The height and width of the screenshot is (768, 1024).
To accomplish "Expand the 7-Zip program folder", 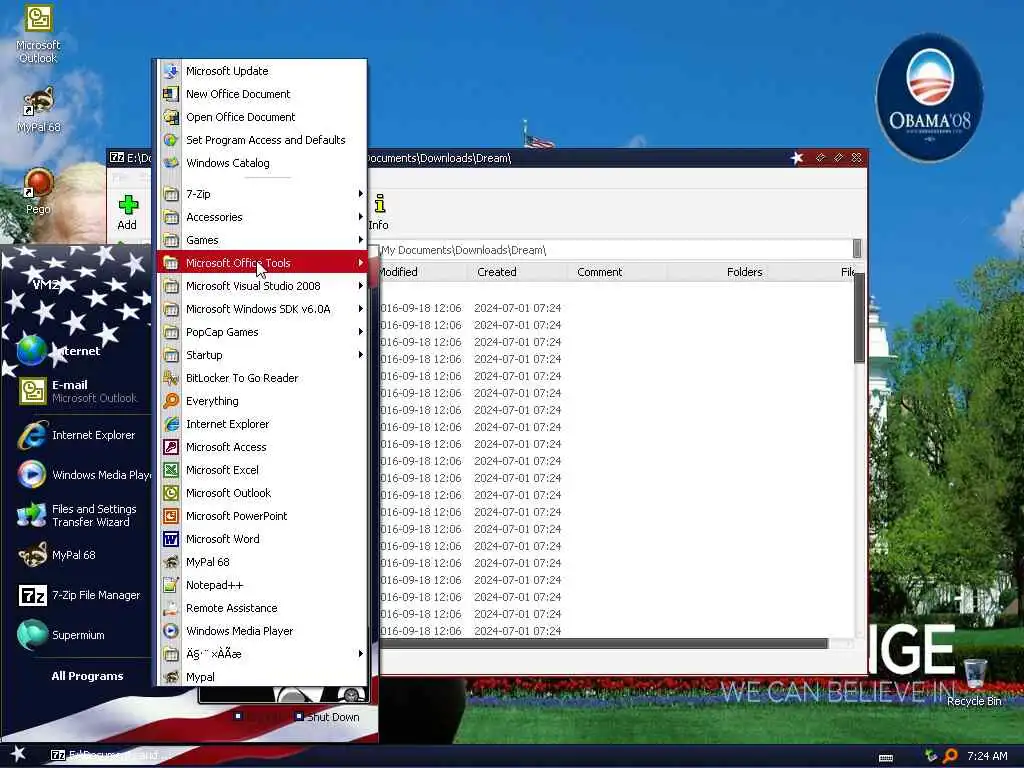I will 261,194.
